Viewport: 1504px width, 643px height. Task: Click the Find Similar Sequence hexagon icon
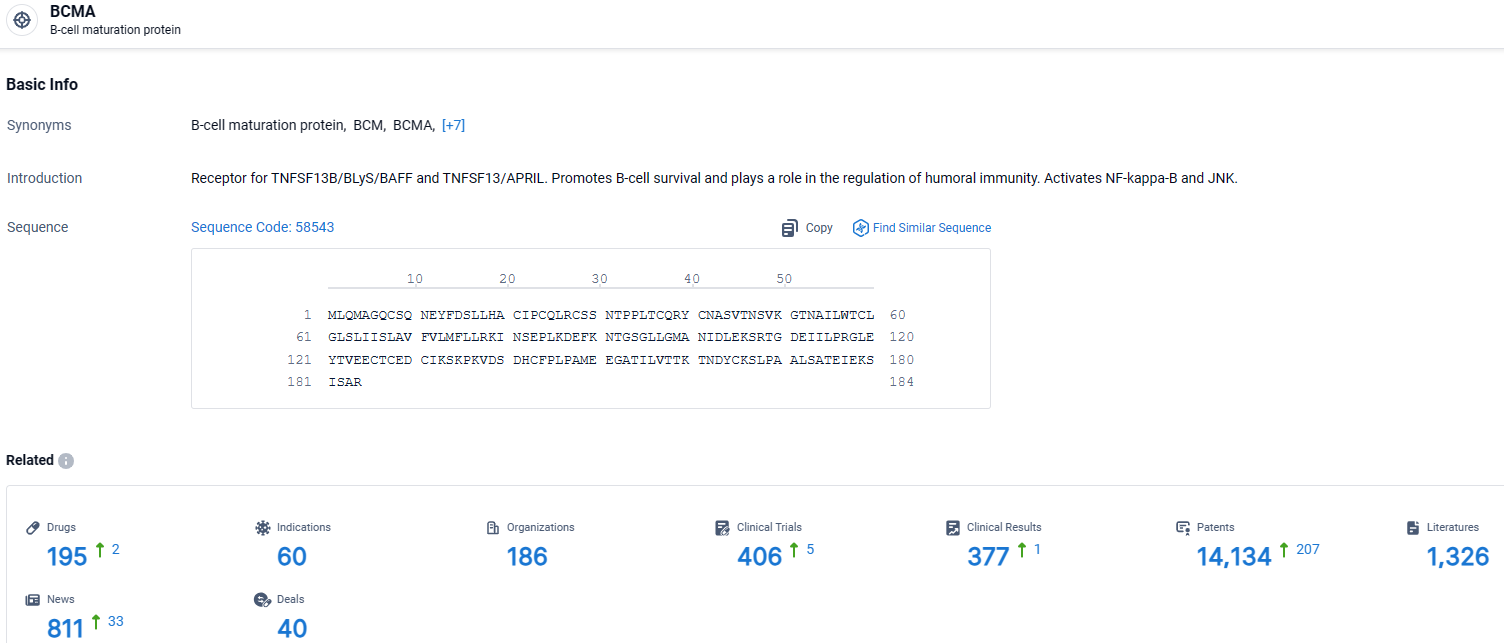coord(860,228)
